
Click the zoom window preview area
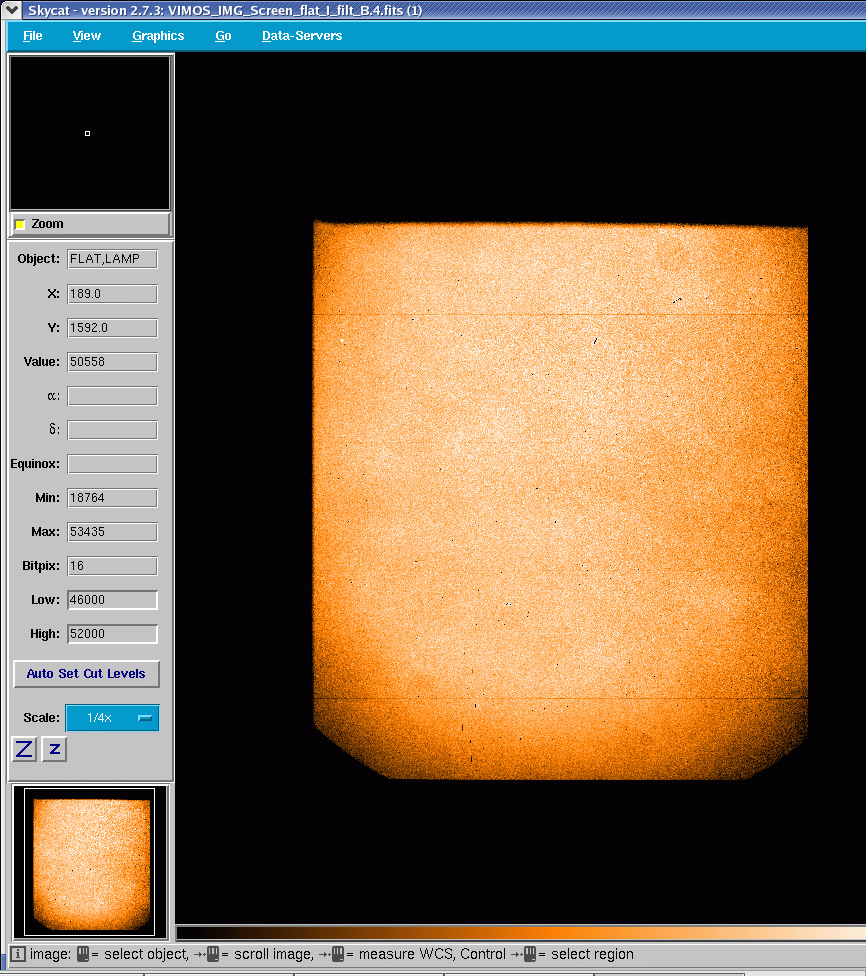coord(90,133)
